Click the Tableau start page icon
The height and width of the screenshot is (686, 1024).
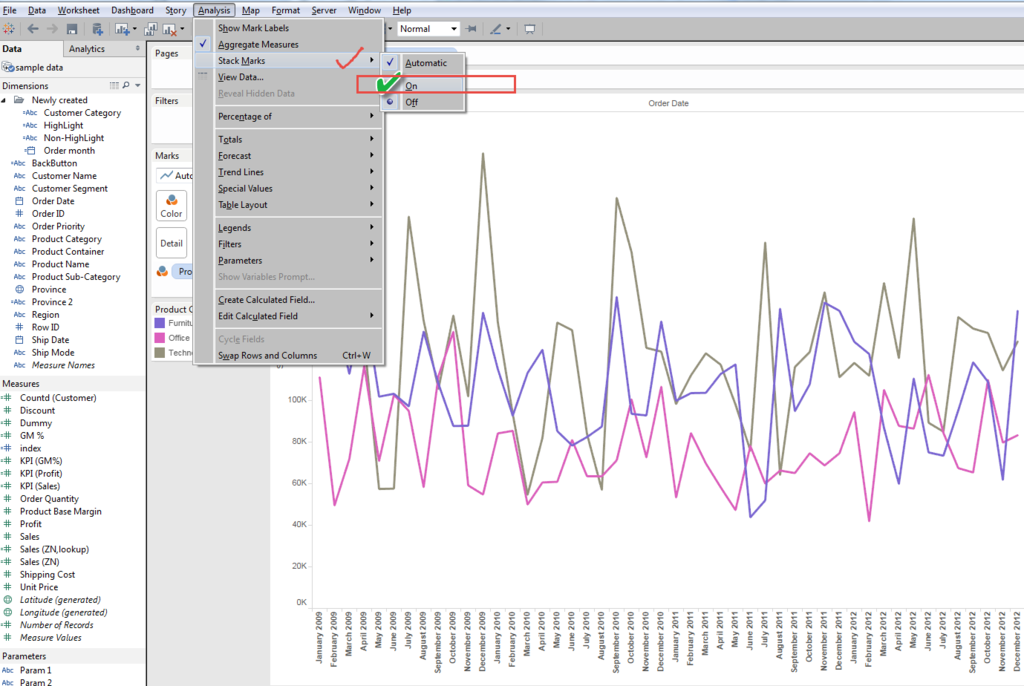tap(8, 29)
